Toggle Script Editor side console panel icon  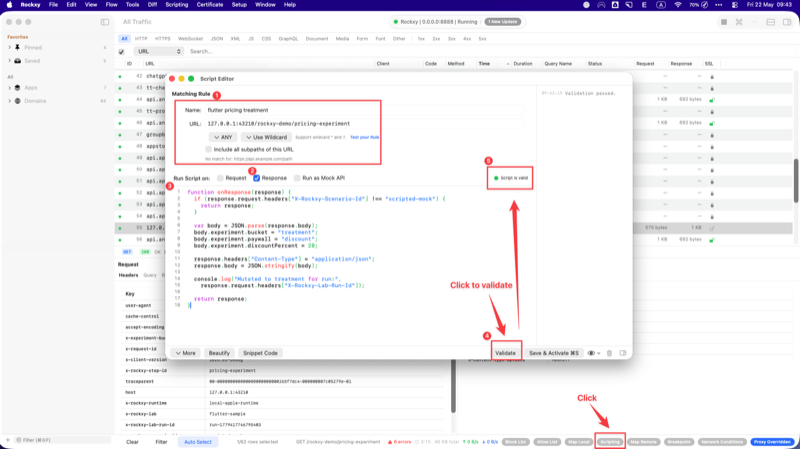coord(623,353)
